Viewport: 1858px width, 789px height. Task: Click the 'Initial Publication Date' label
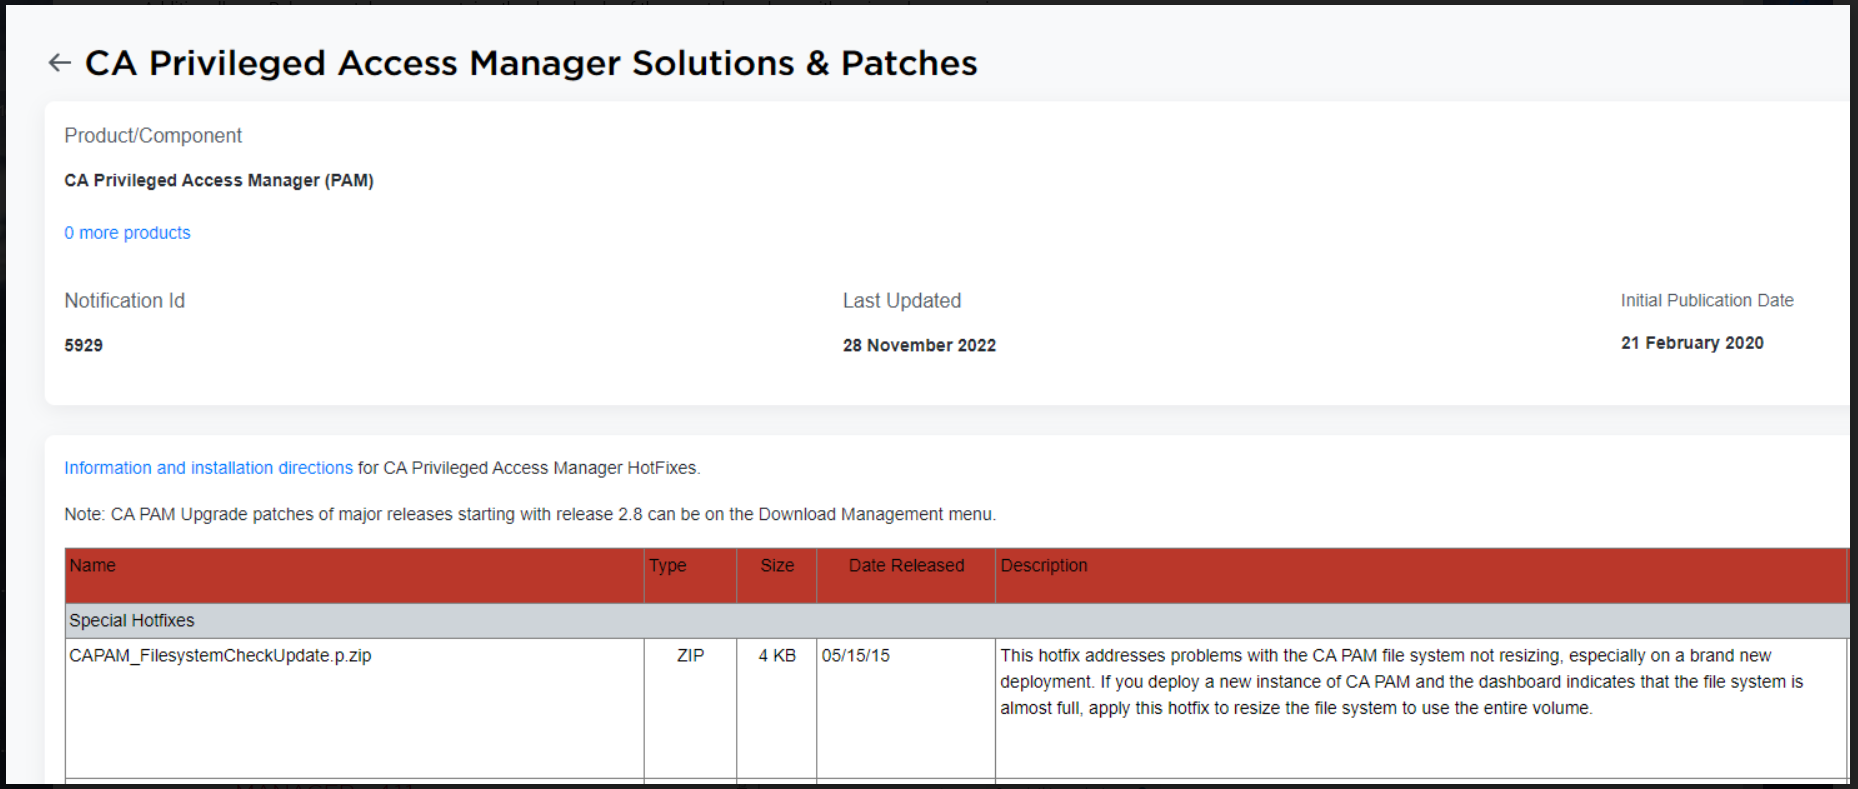tap(1707, 300)
